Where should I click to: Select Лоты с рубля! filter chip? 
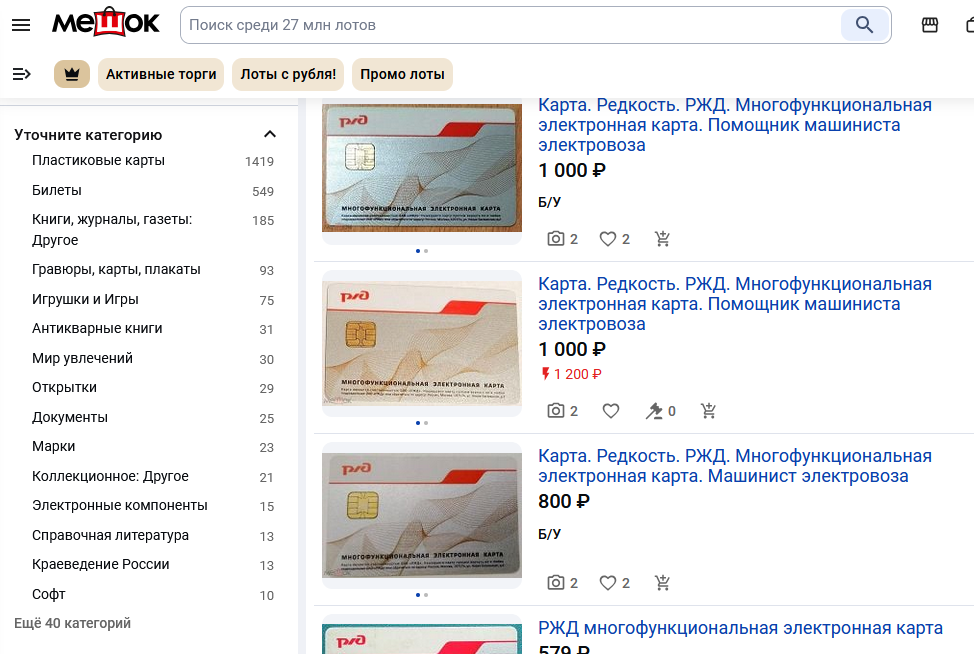coord(288,75)
